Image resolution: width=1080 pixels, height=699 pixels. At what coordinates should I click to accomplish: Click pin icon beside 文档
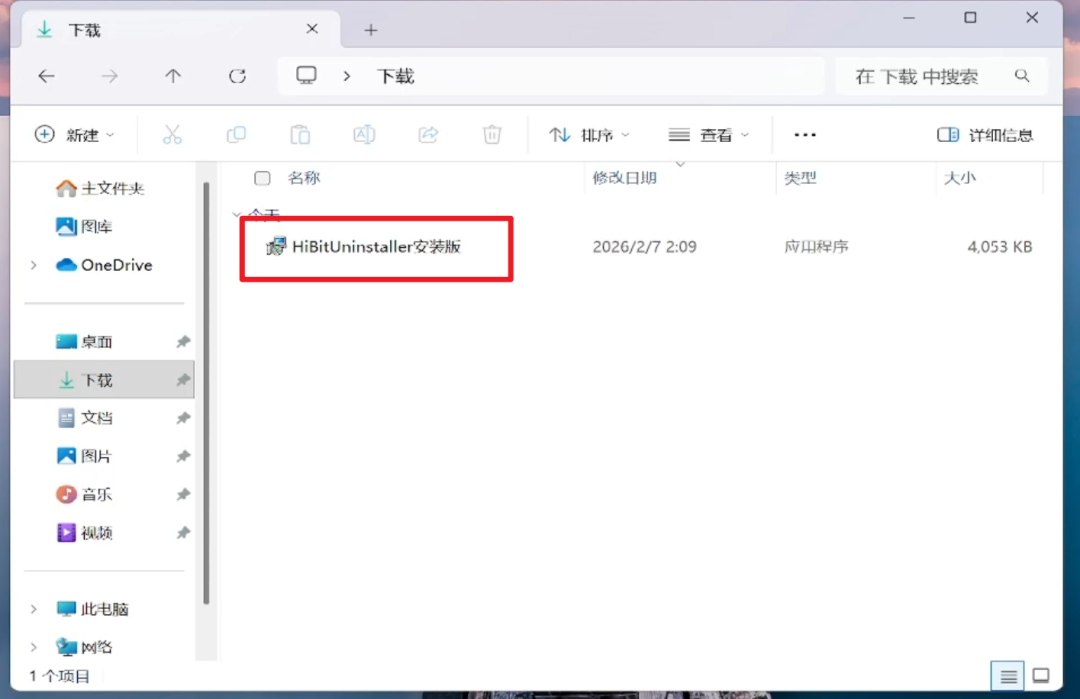pyautogui.click(x=183, y=418)
